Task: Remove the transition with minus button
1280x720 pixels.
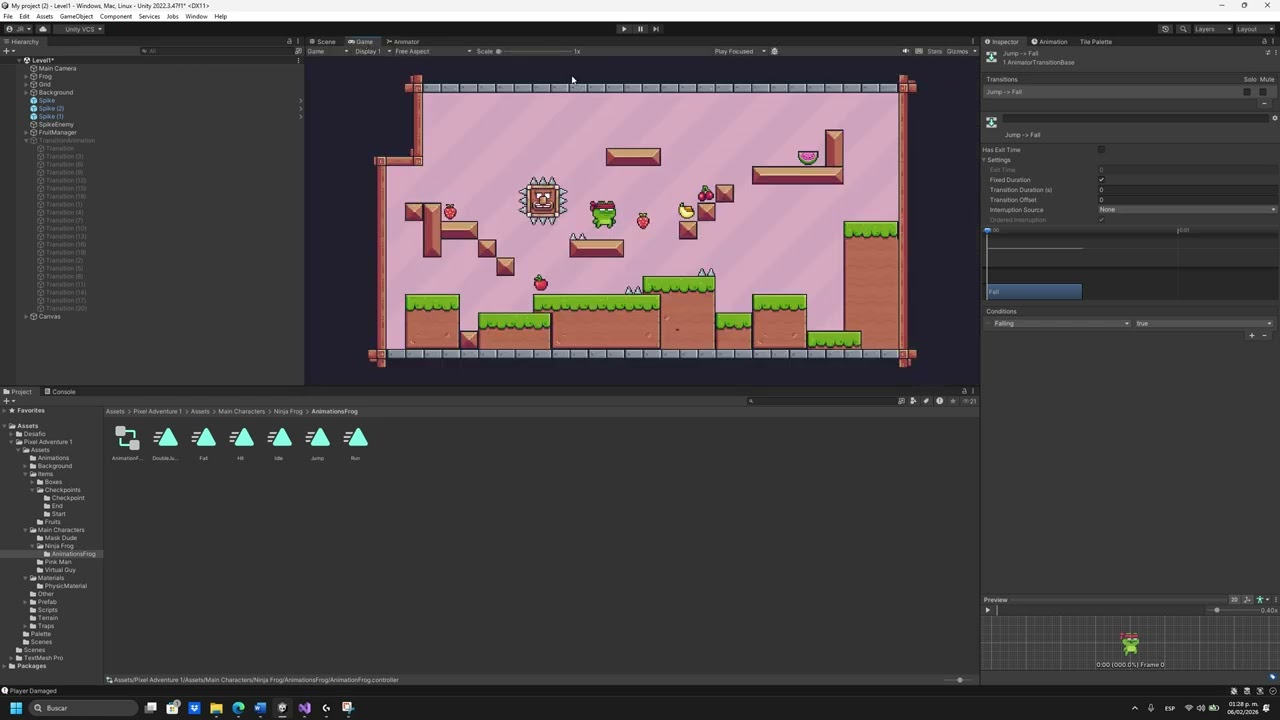Action: pos(1264,103)
